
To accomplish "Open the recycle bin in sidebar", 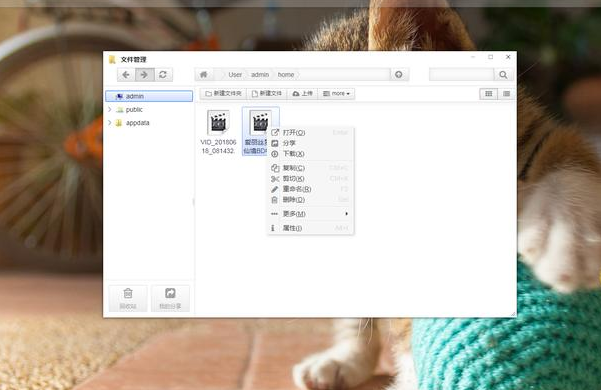I will tap(128, 298).
